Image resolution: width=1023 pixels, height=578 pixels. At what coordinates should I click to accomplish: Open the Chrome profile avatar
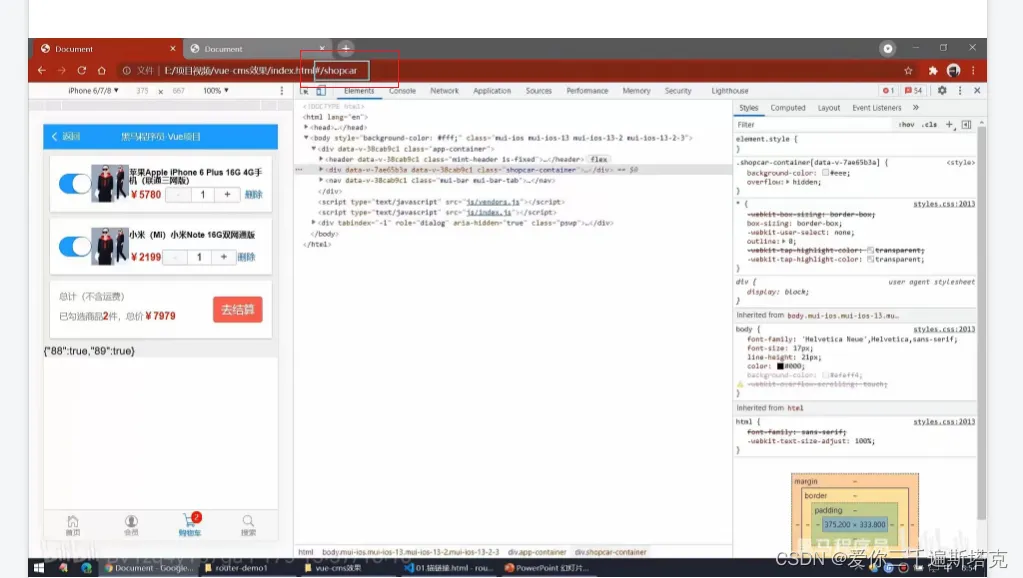[953, 70]
